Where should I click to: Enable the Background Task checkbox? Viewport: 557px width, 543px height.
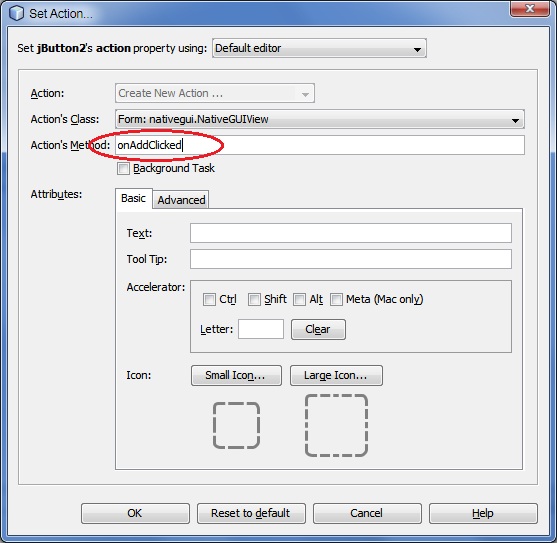point(123,168)
